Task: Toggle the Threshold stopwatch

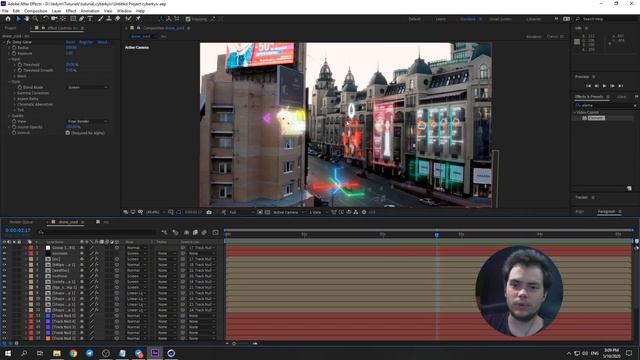Action: 20,64
